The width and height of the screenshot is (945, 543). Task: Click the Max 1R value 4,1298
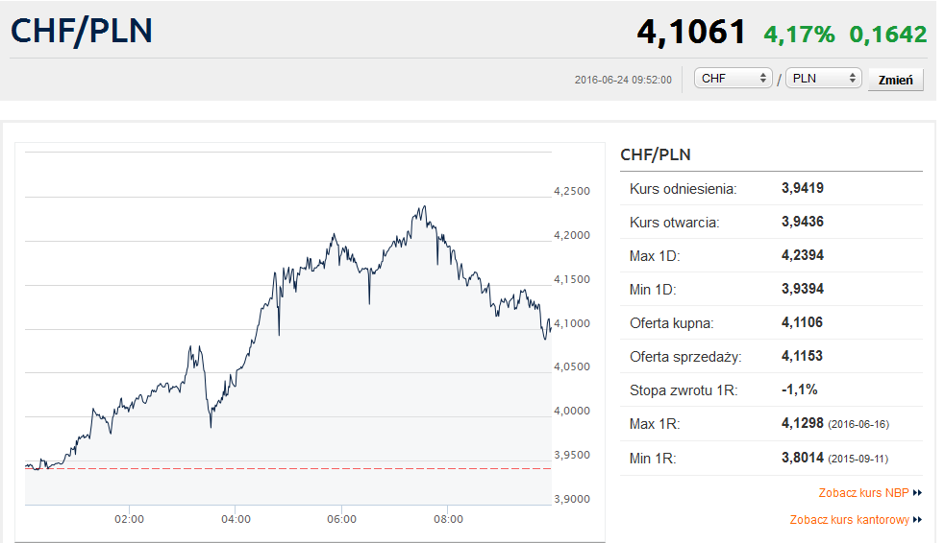click(802, 423)
